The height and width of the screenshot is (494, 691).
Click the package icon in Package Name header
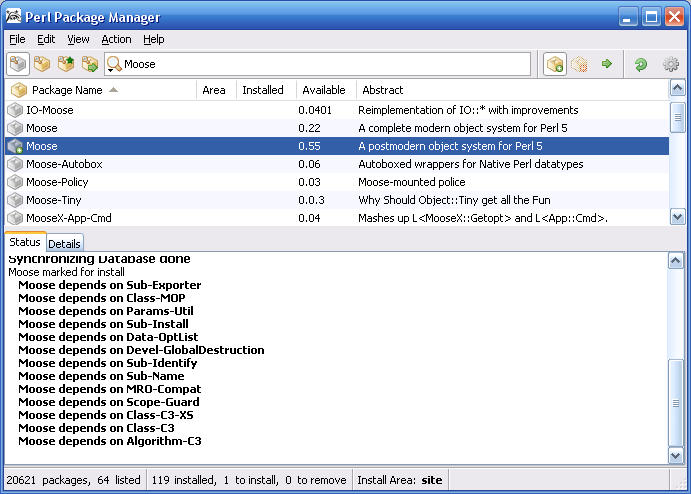(19, 90)
